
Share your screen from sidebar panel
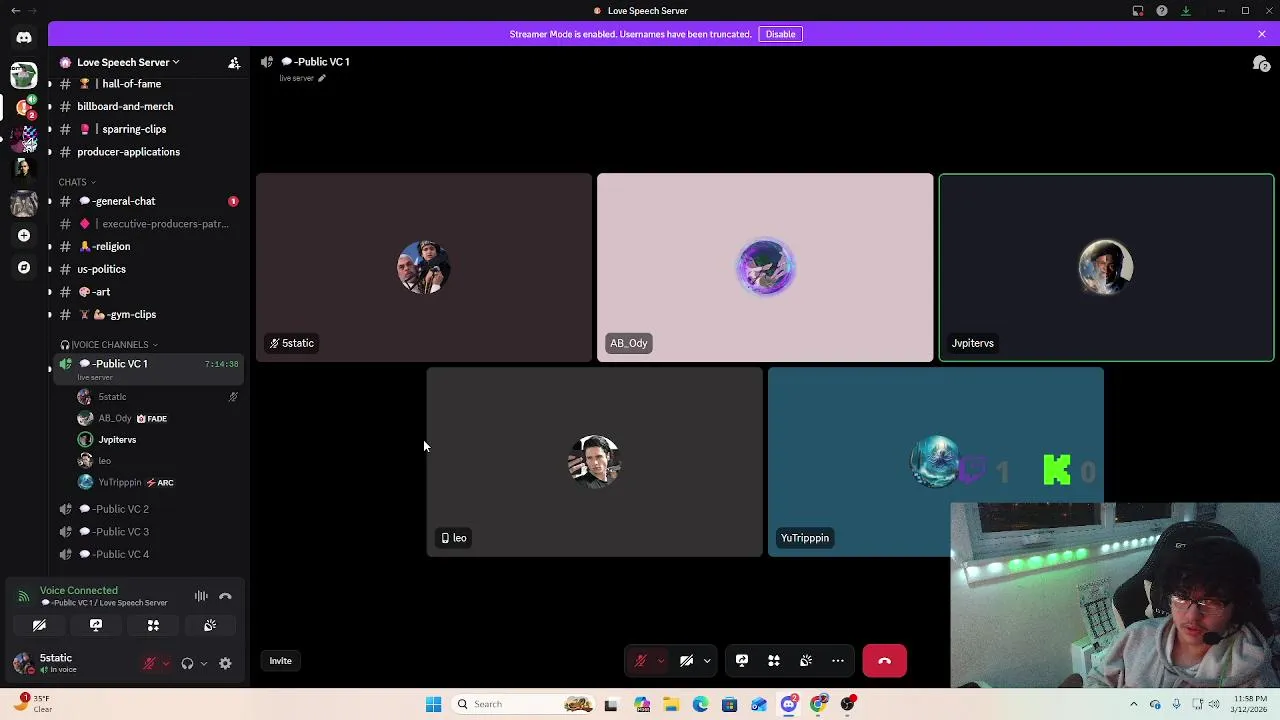click(x=96, y=625)
